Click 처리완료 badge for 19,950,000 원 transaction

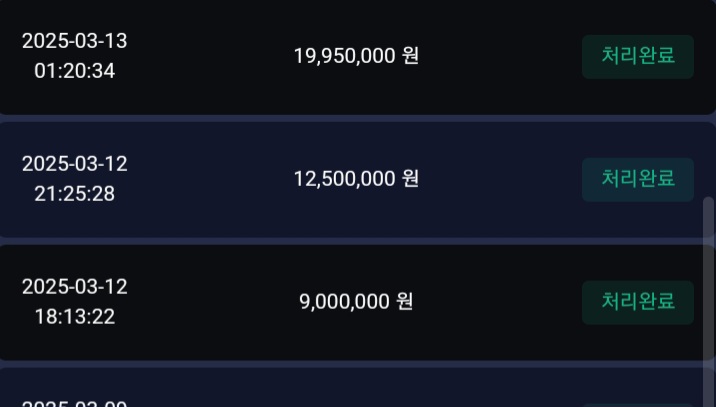637,56
